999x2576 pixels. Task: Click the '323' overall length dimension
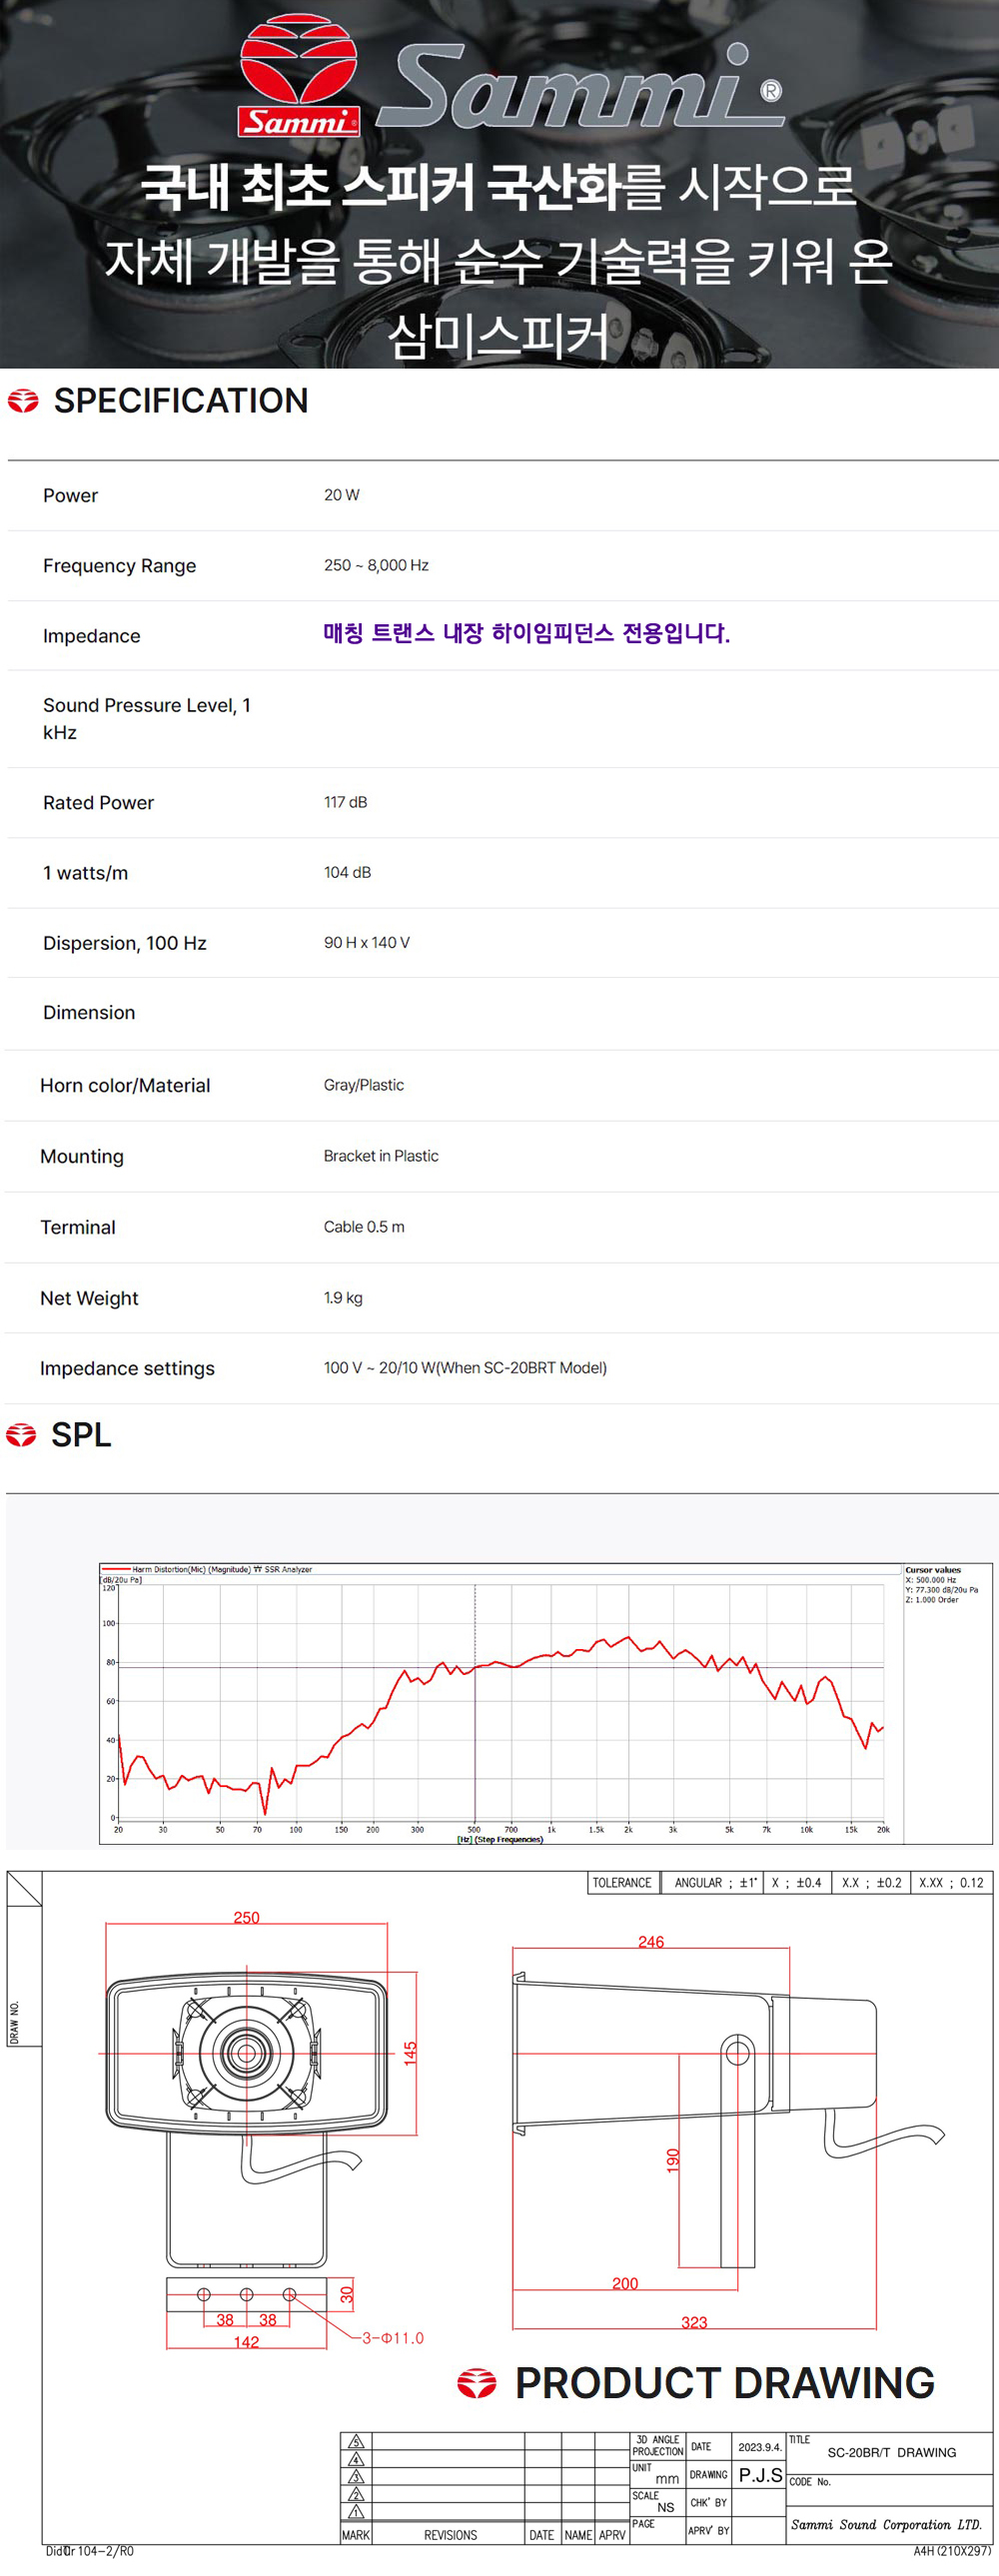point(694,2323)
